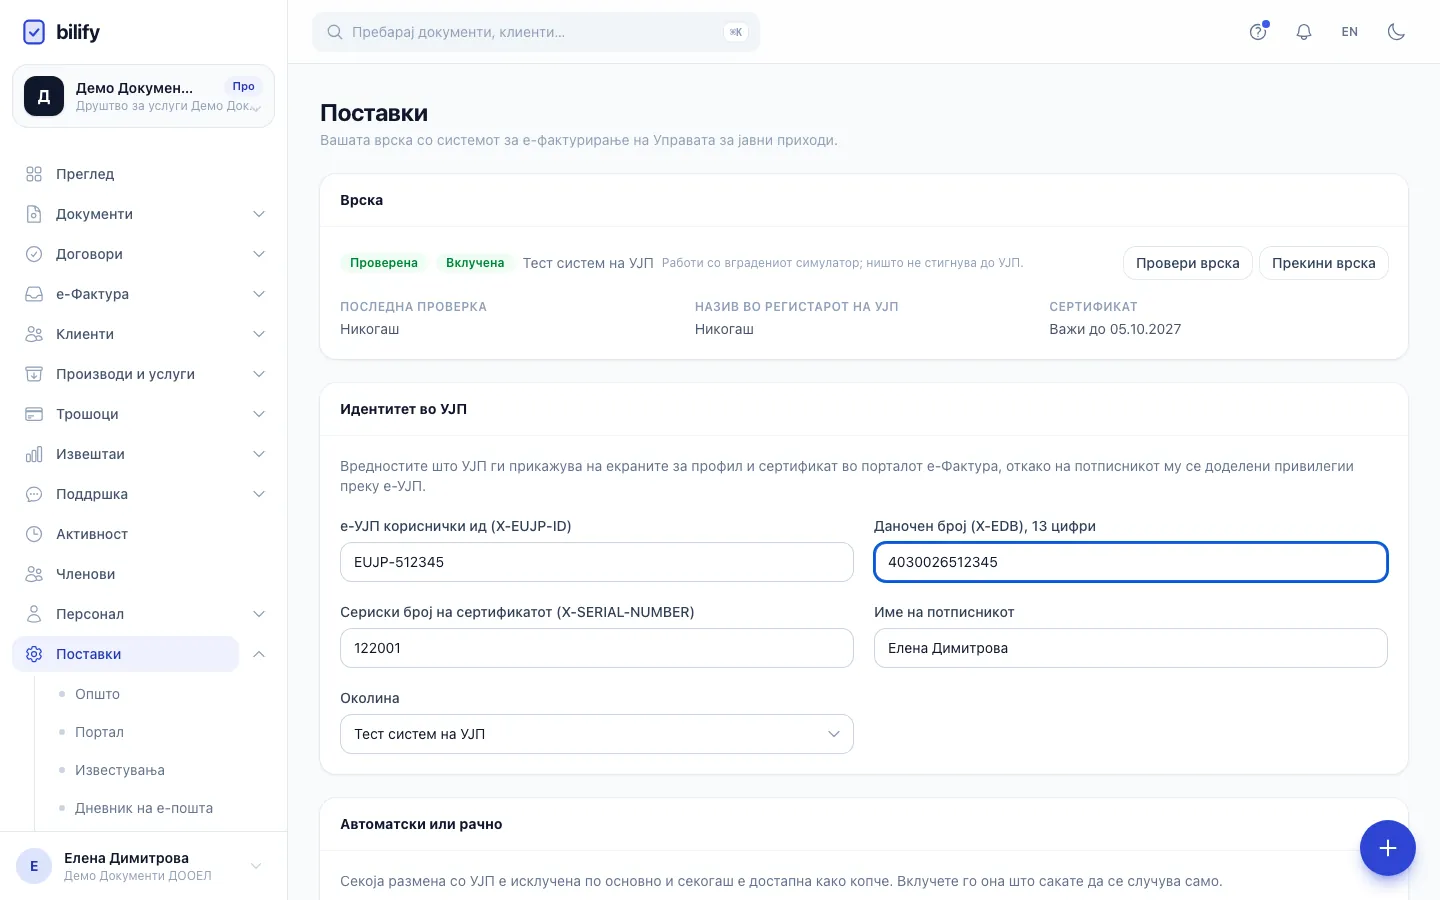The height and width of the screenshot is (900, 1440).
Task: Click the Проверена status badge
Action: [384, 263]
